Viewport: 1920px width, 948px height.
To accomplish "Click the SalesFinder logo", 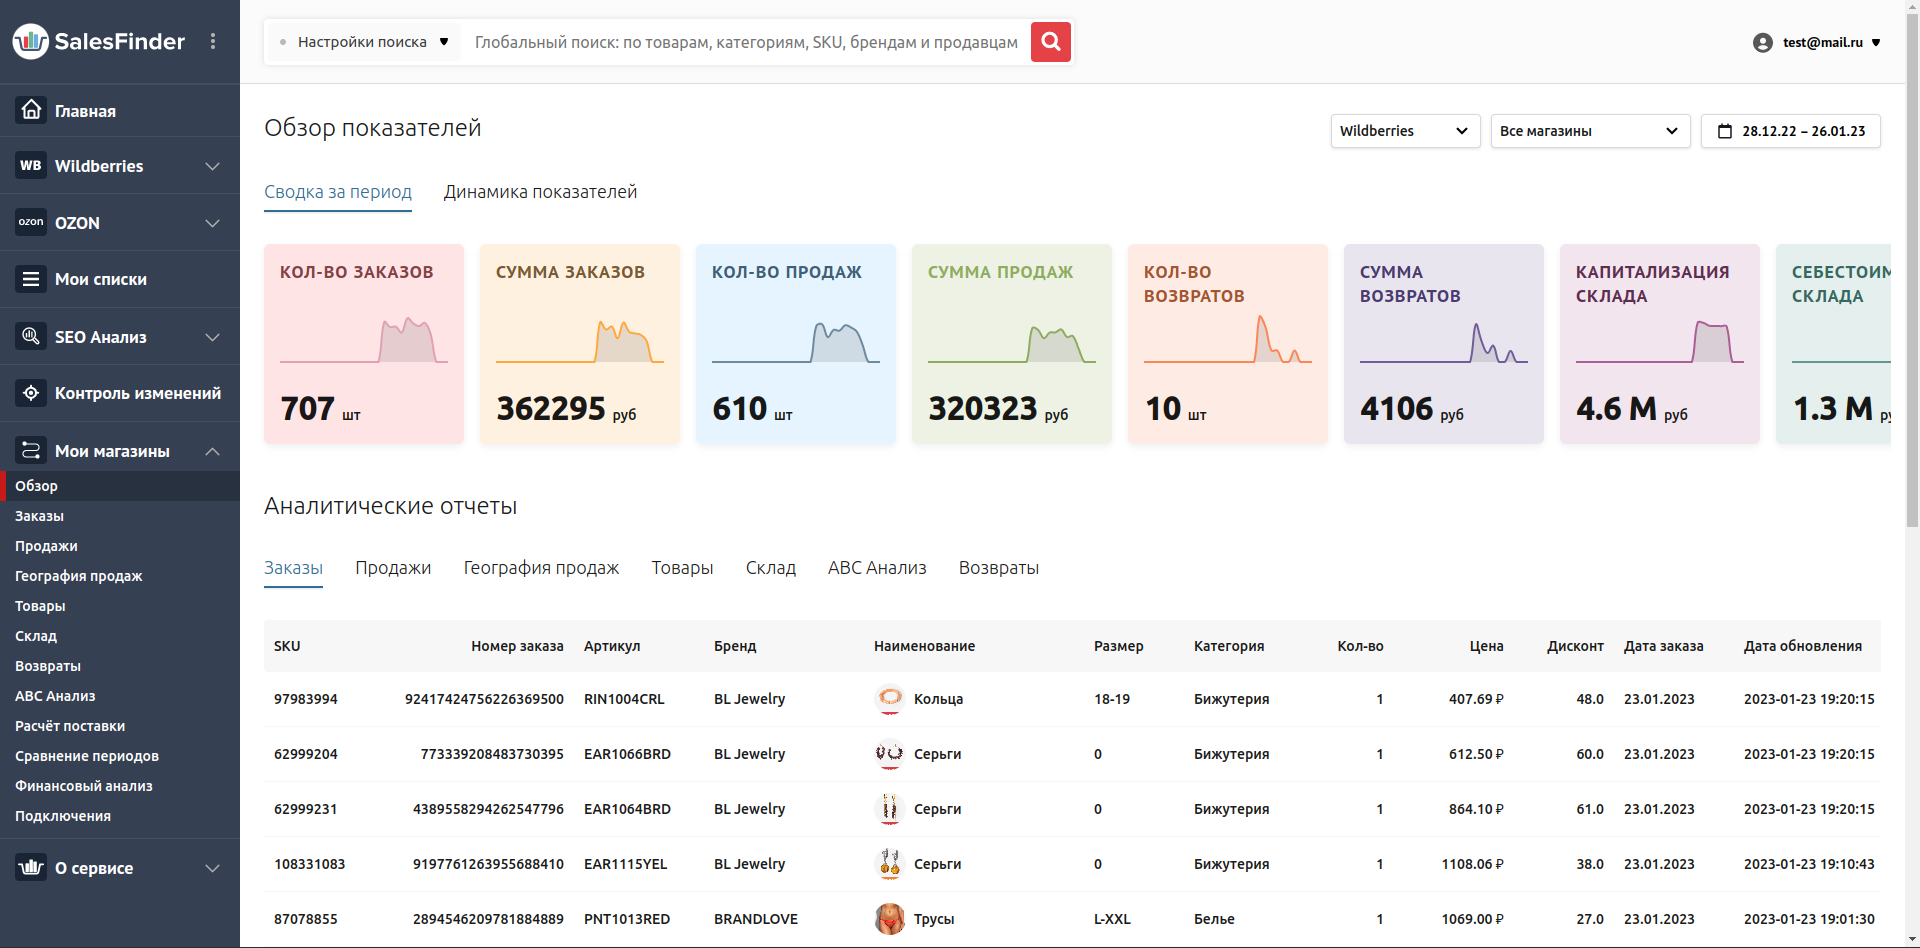I will 99,41.
